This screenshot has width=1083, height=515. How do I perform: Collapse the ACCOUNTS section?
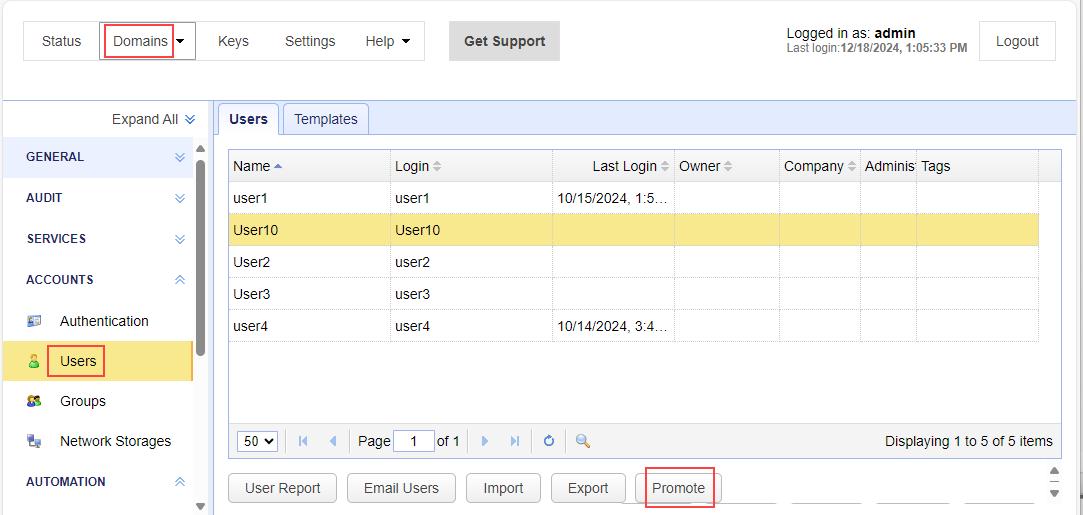180,280
